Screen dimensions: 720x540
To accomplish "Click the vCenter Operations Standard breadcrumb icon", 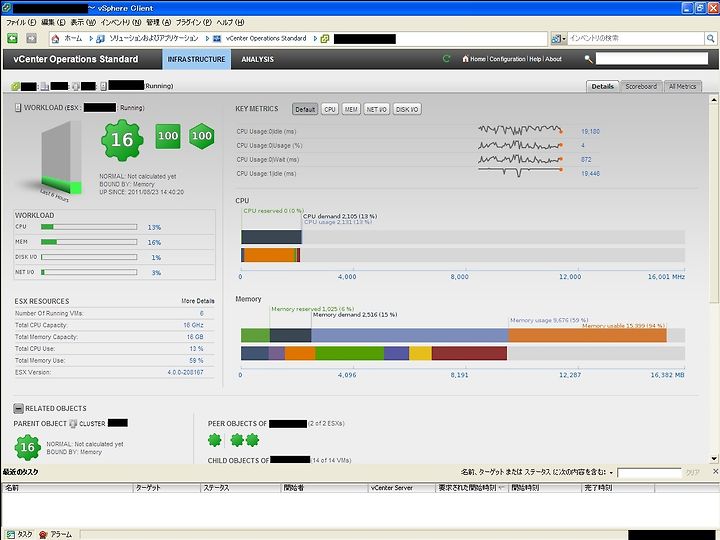I will point(217,39).
